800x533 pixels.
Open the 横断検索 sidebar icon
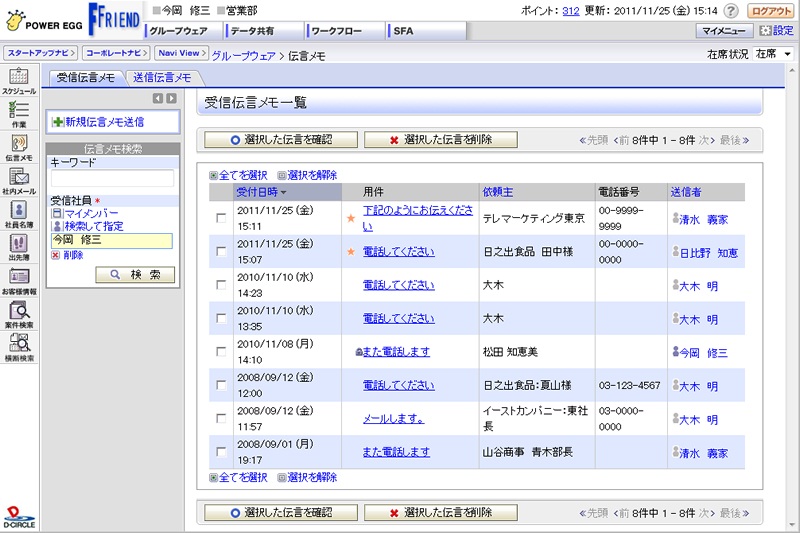pyautogui.click(x=19, y=347)
